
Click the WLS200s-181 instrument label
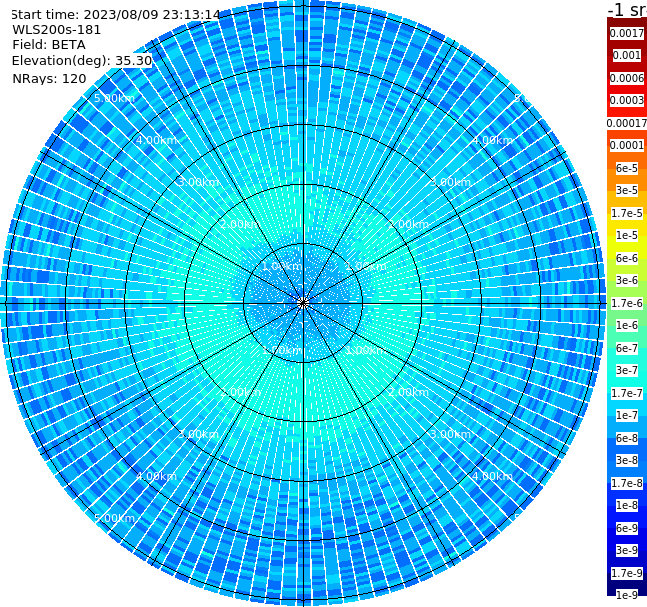point(57,30)
